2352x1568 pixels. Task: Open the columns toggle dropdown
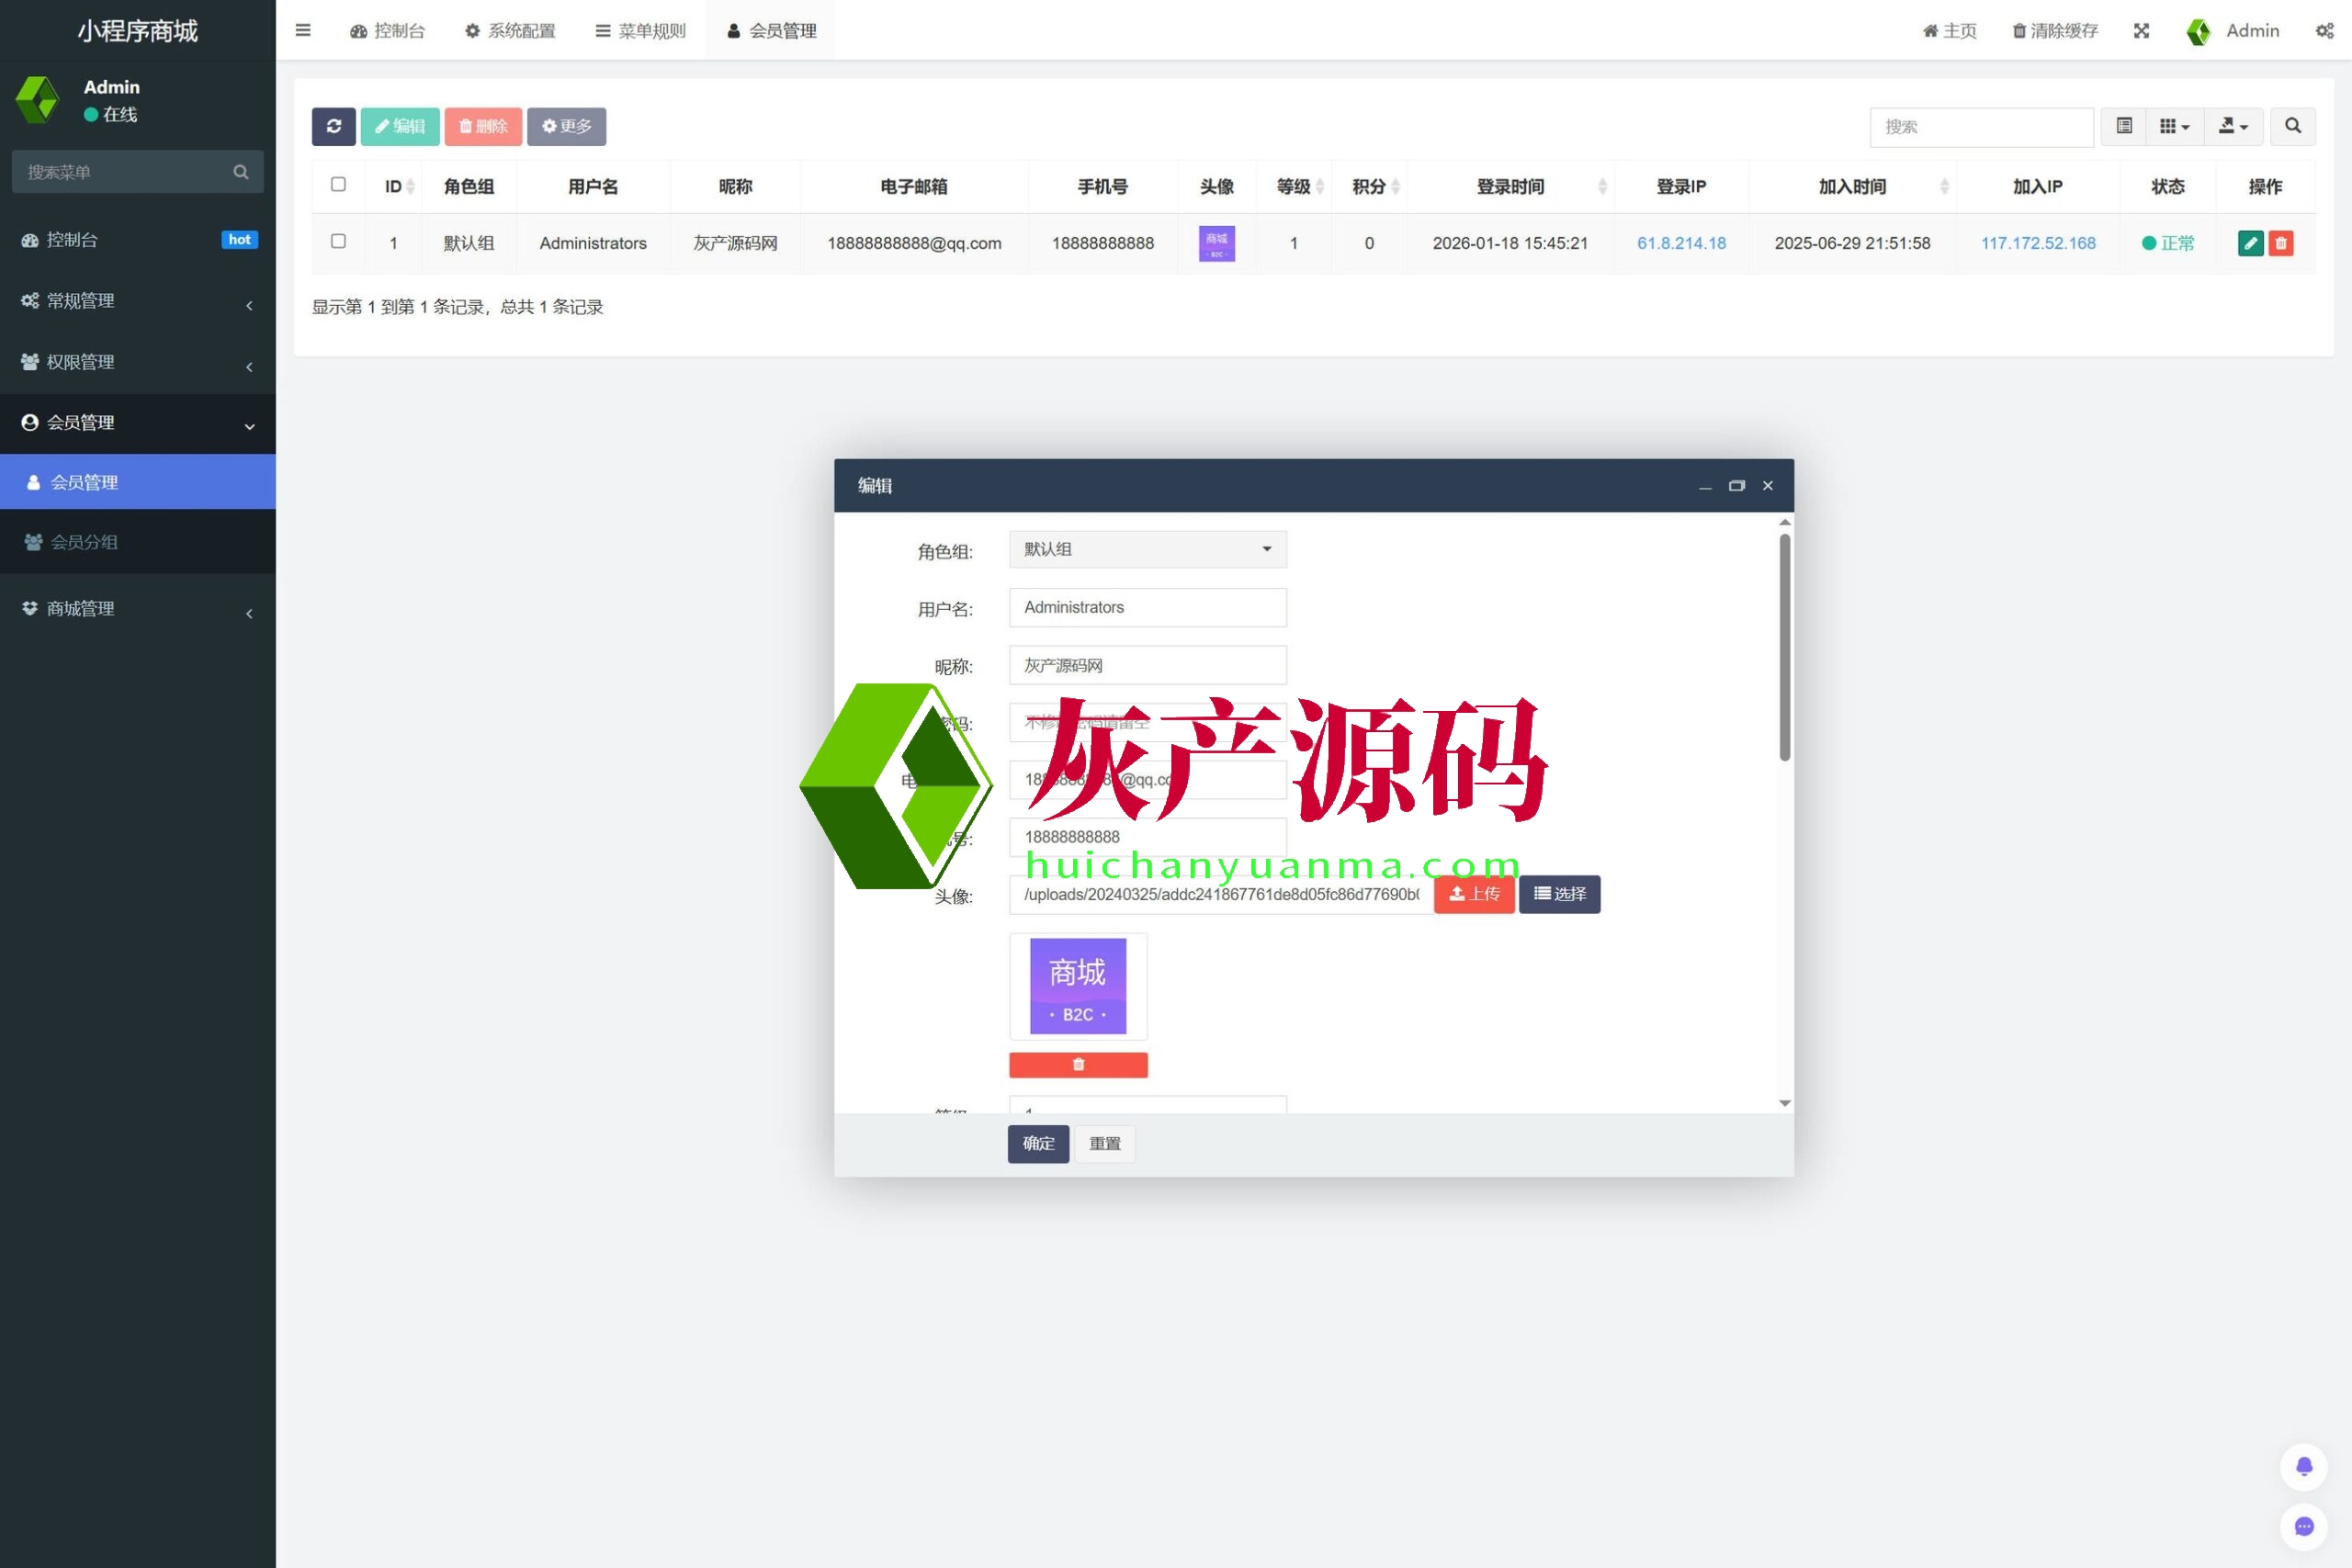(x=2174, y=126)
